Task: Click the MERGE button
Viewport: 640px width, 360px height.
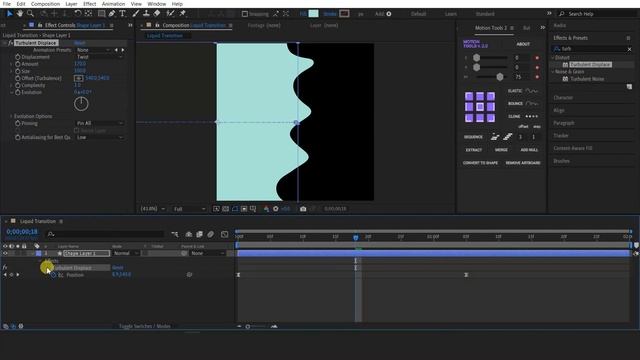Action: (501, 150)
